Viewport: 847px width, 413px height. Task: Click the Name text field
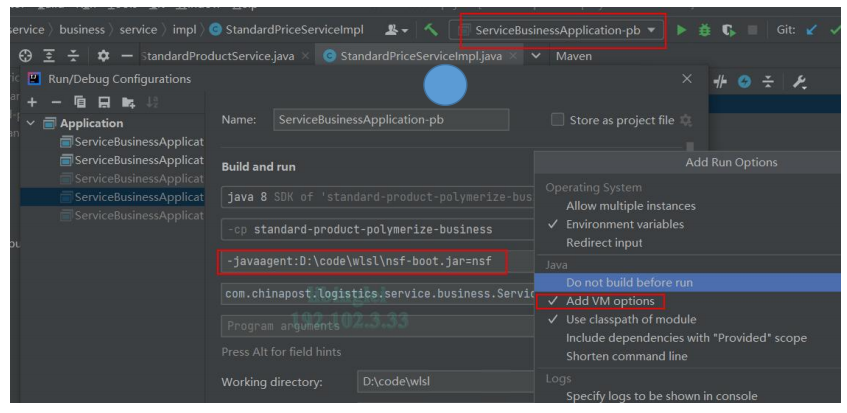(x=391, y=120)
